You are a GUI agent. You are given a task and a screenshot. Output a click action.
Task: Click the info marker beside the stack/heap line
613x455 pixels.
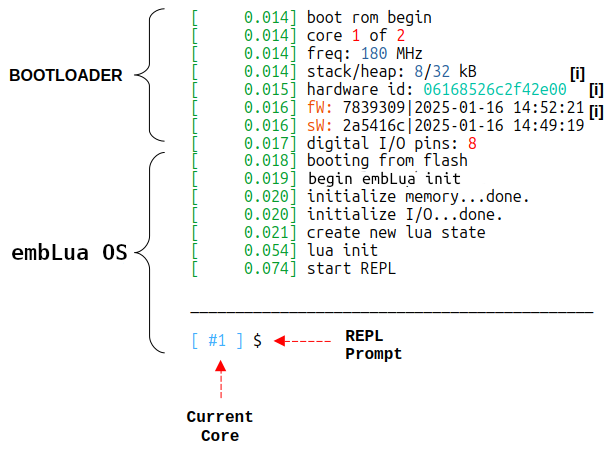(577, 73)
